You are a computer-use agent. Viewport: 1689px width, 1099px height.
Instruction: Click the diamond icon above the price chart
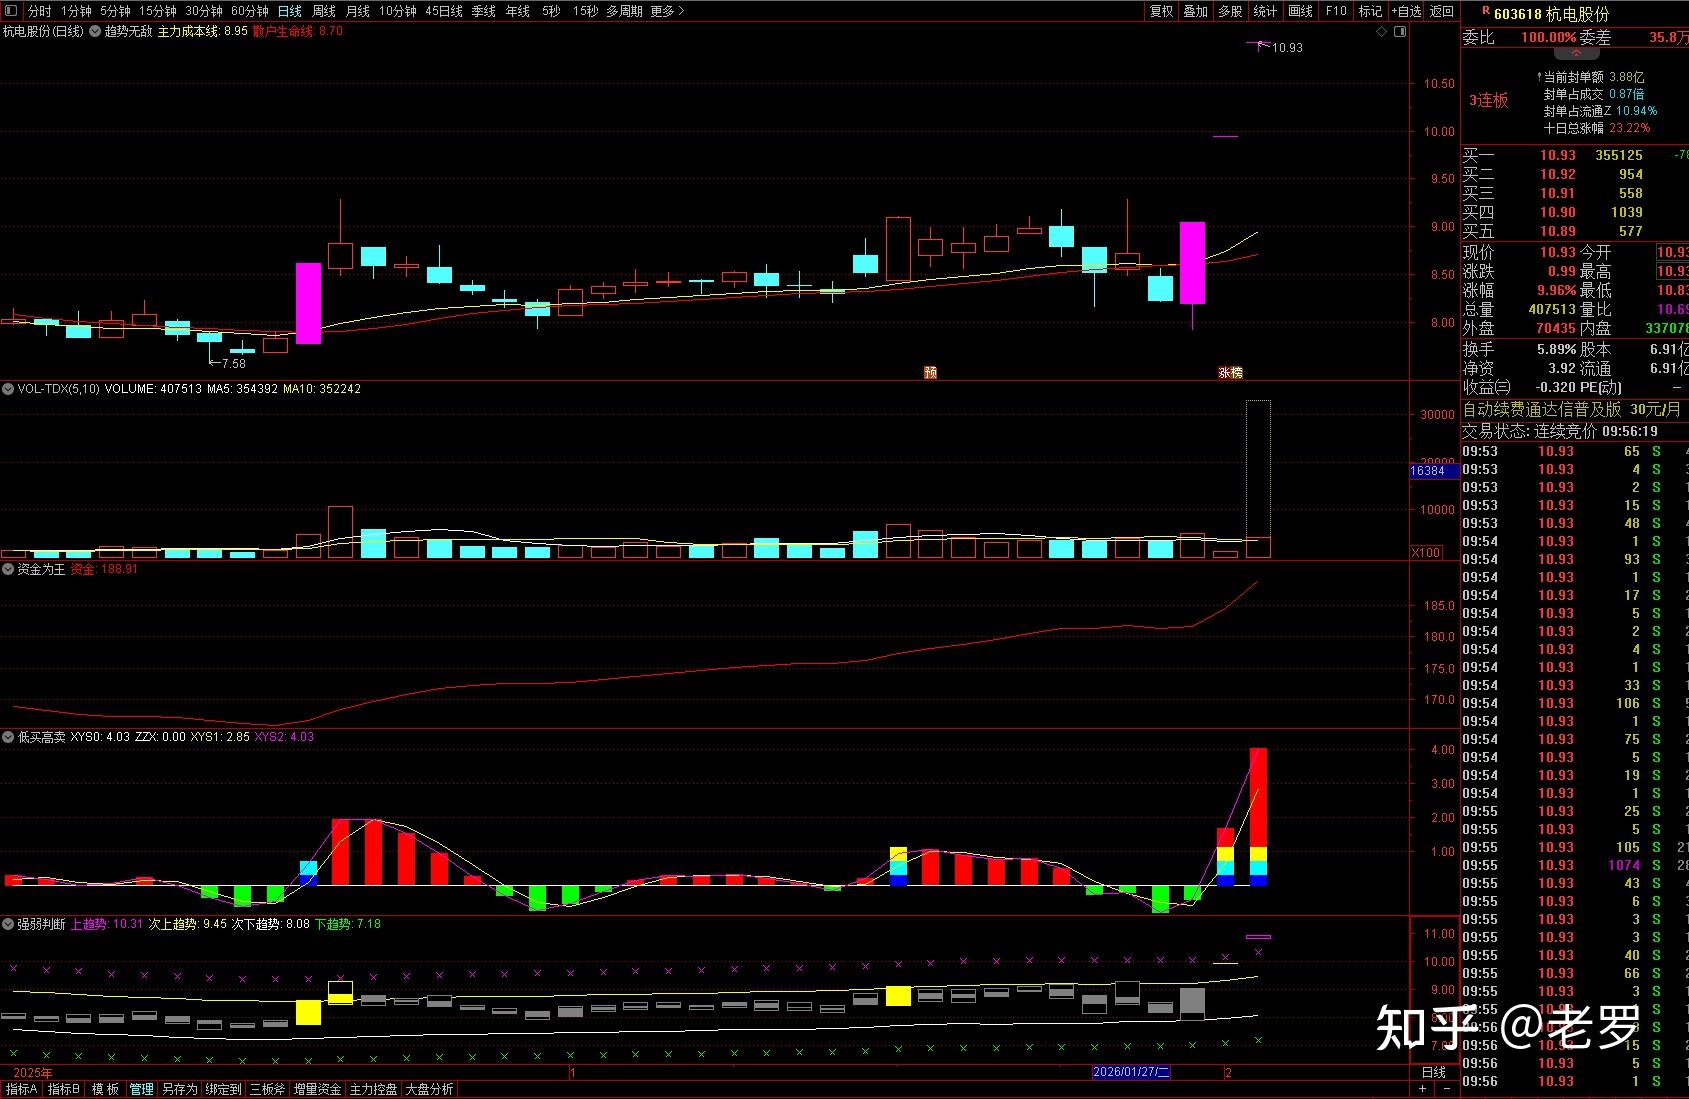(1382, 32)
